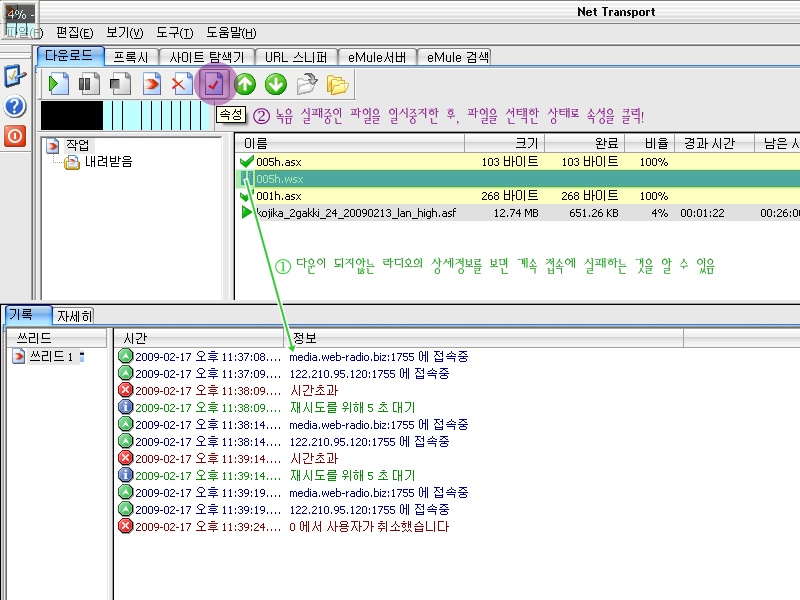Switch to the eMule서버 tab
The image size is (800, 600).
(377, 57)
